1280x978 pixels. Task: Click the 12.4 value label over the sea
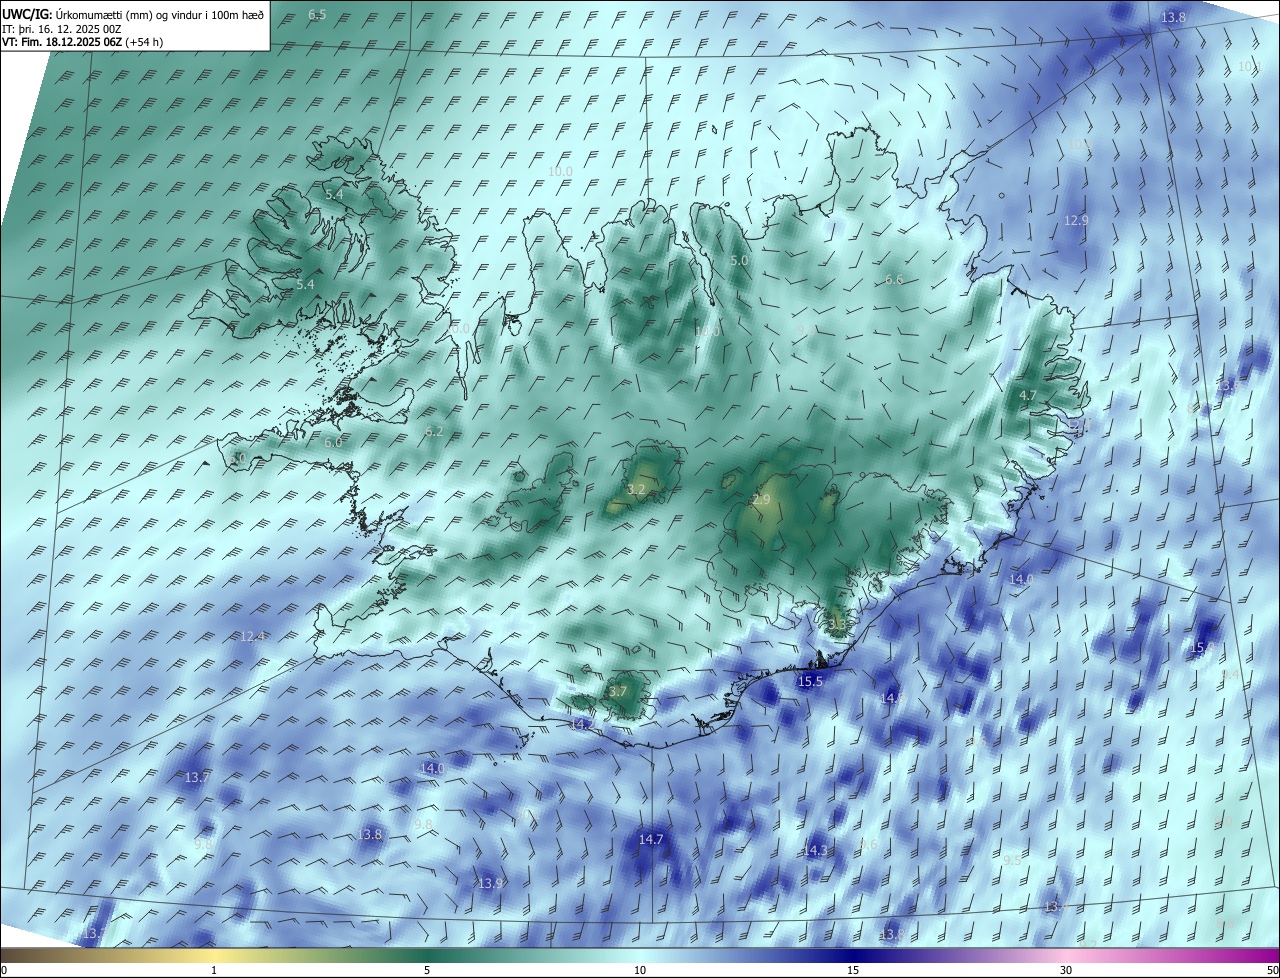[252, 637]
